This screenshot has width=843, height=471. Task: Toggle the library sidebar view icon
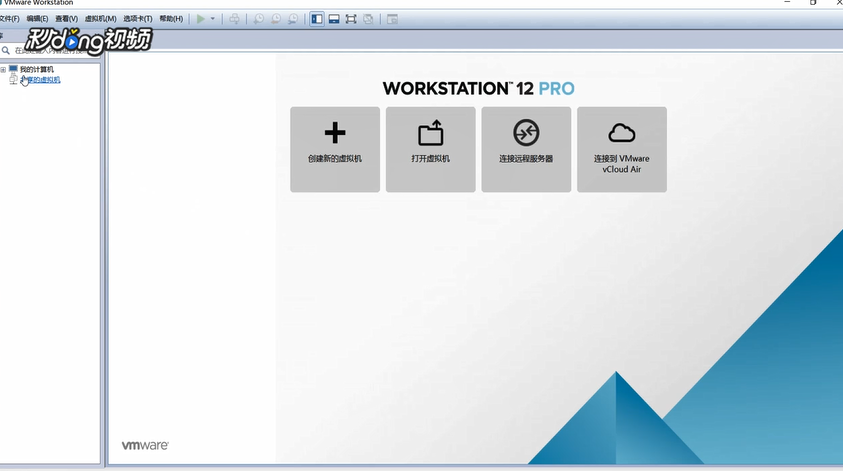[x=317, y=19]
